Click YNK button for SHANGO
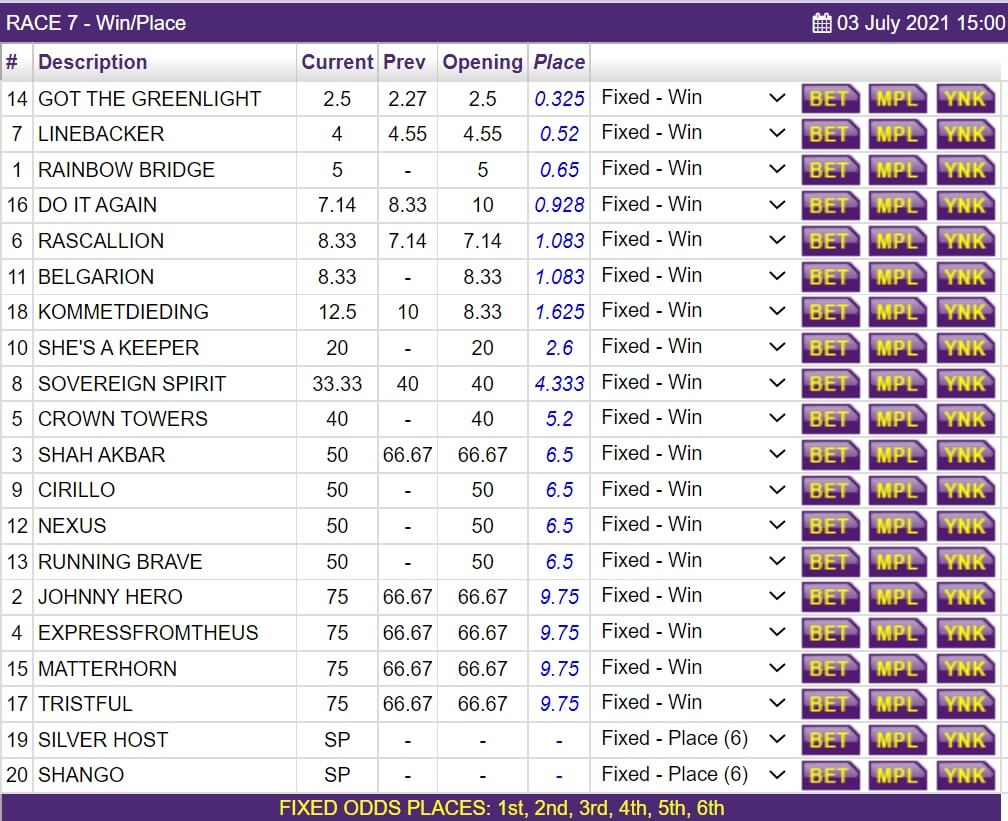The width and height of the screenshot is (1008, 821). point(965,775)
